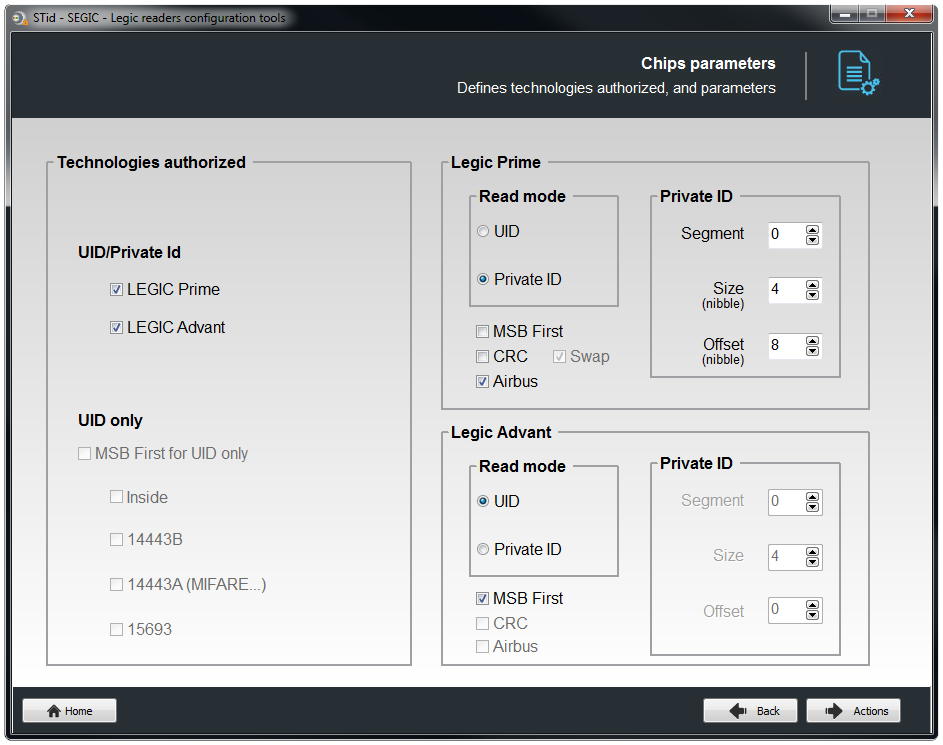
Task: Open the Actions page
Action: point(853,711)
